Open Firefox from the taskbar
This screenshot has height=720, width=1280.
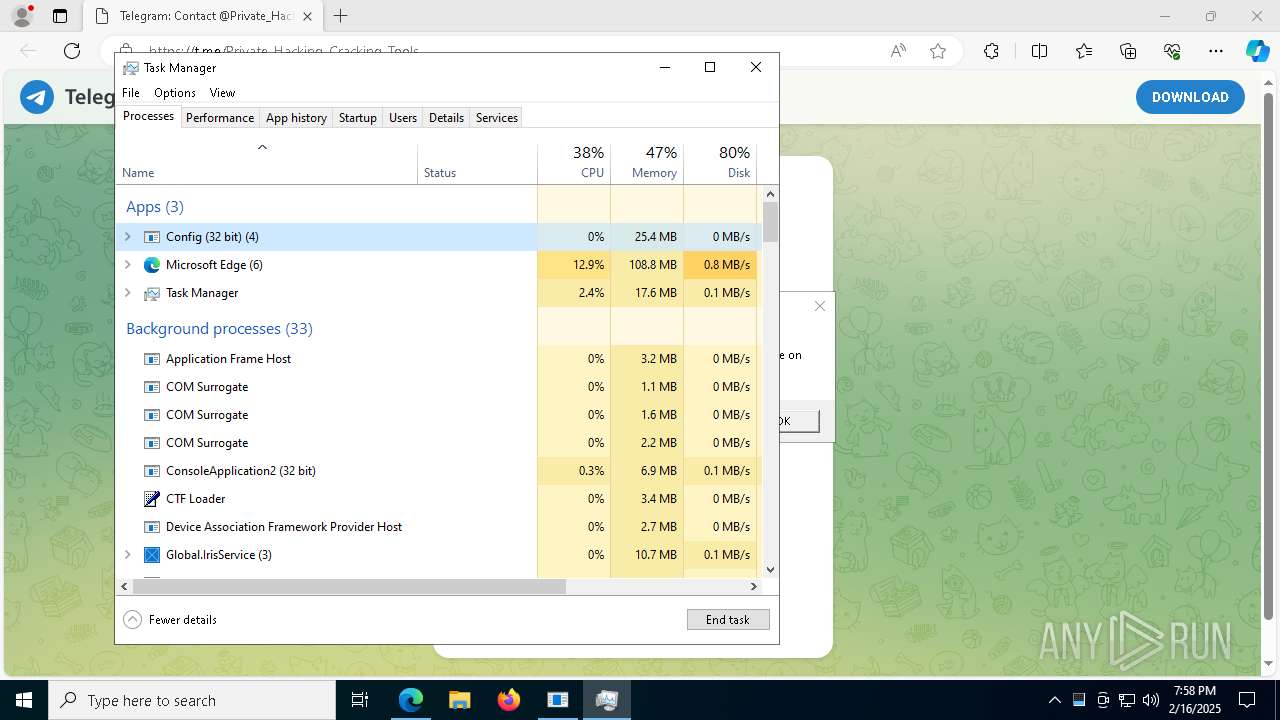[x=509, y=700]
